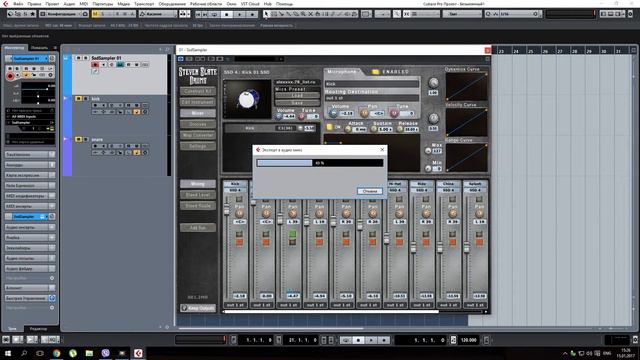Click the Add Bus button
The height and width of the screenshot is (360, 640).
198,227
